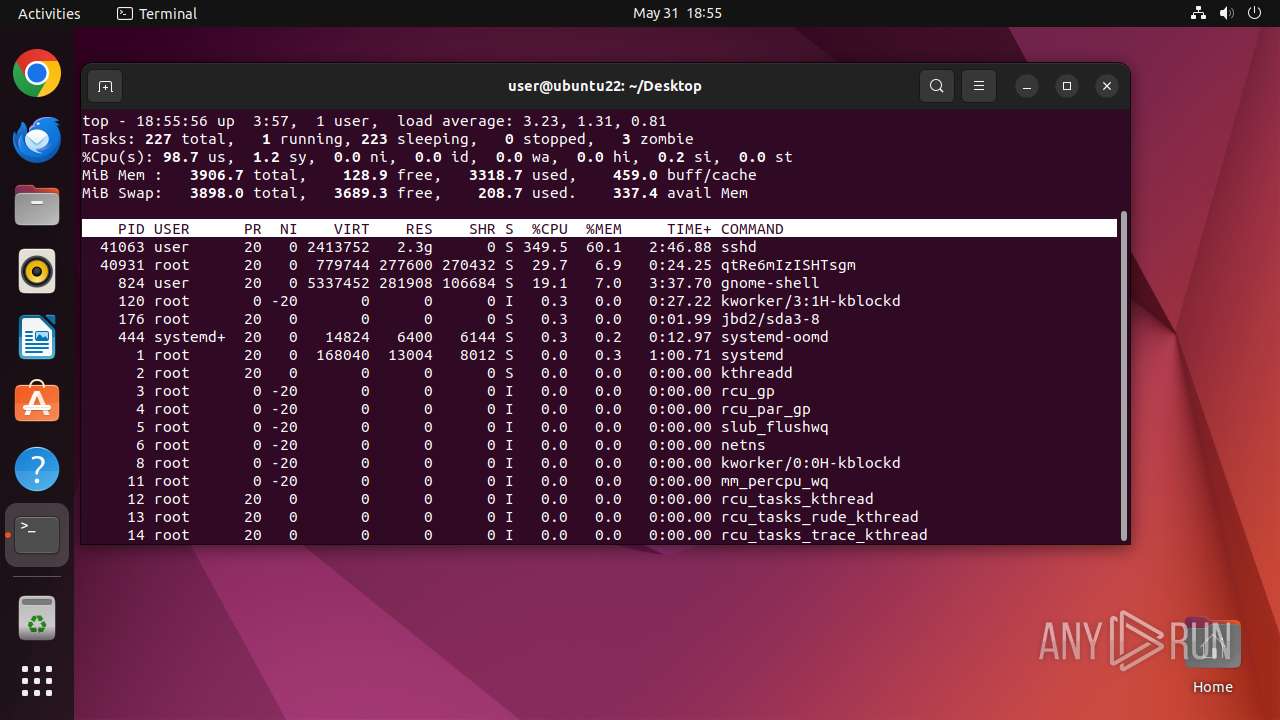Select the rcu_par_gp process name
This screenshot has width=1280, height=720.
766,409
